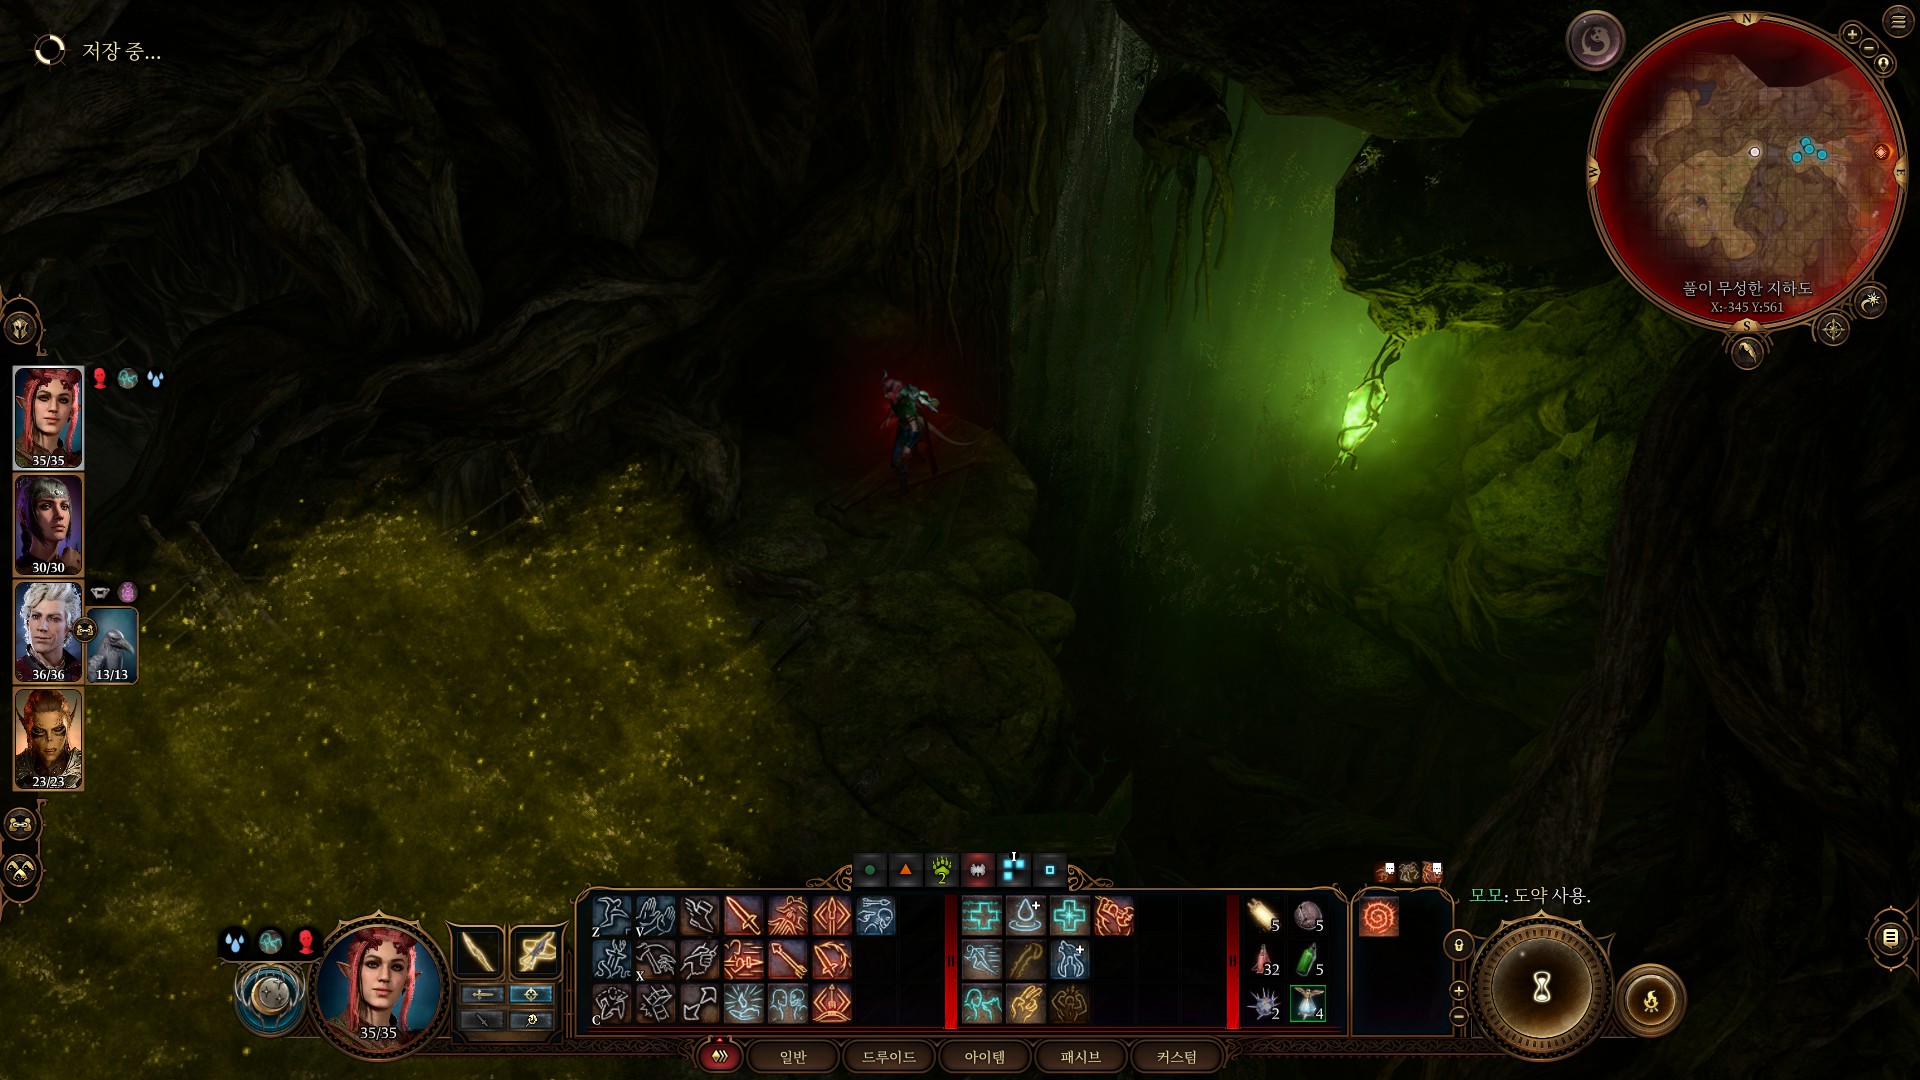This screenshot has width=1920, height=1080.
Task: Filter by green circle action resource
Action: point(870,870)
